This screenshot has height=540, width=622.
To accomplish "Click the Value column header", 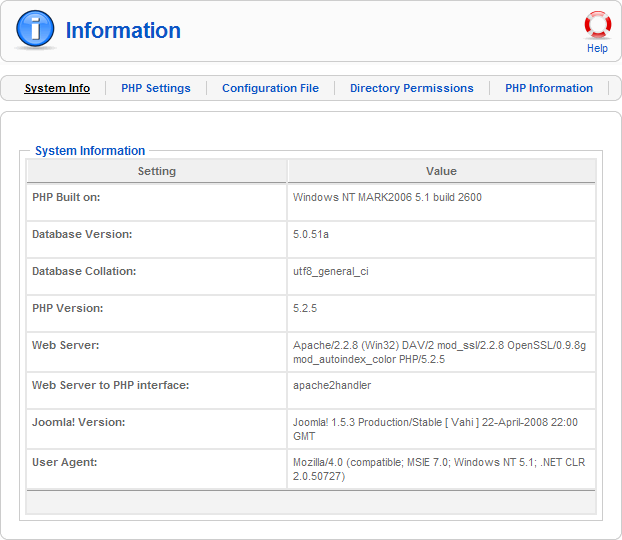I will coord(441,171).
